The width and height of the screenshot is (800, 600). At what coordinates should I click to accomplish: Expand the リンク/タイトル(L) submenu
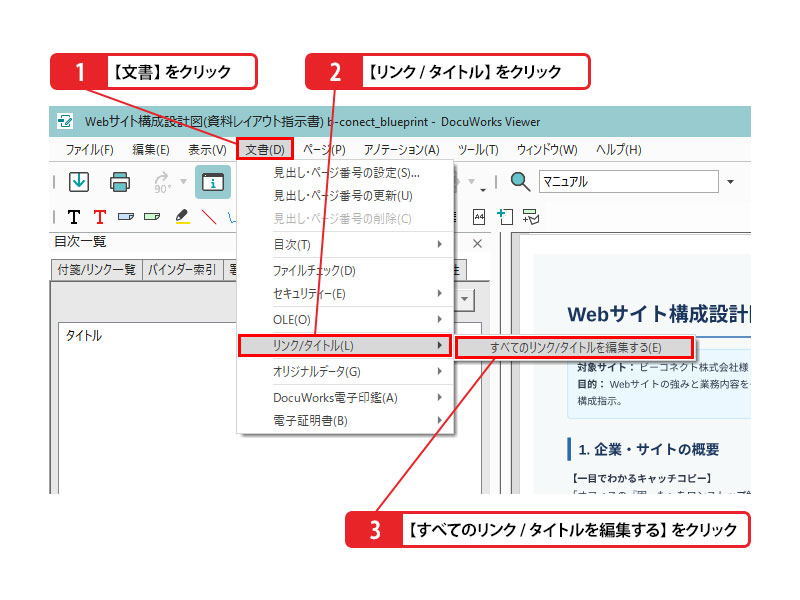345,345
